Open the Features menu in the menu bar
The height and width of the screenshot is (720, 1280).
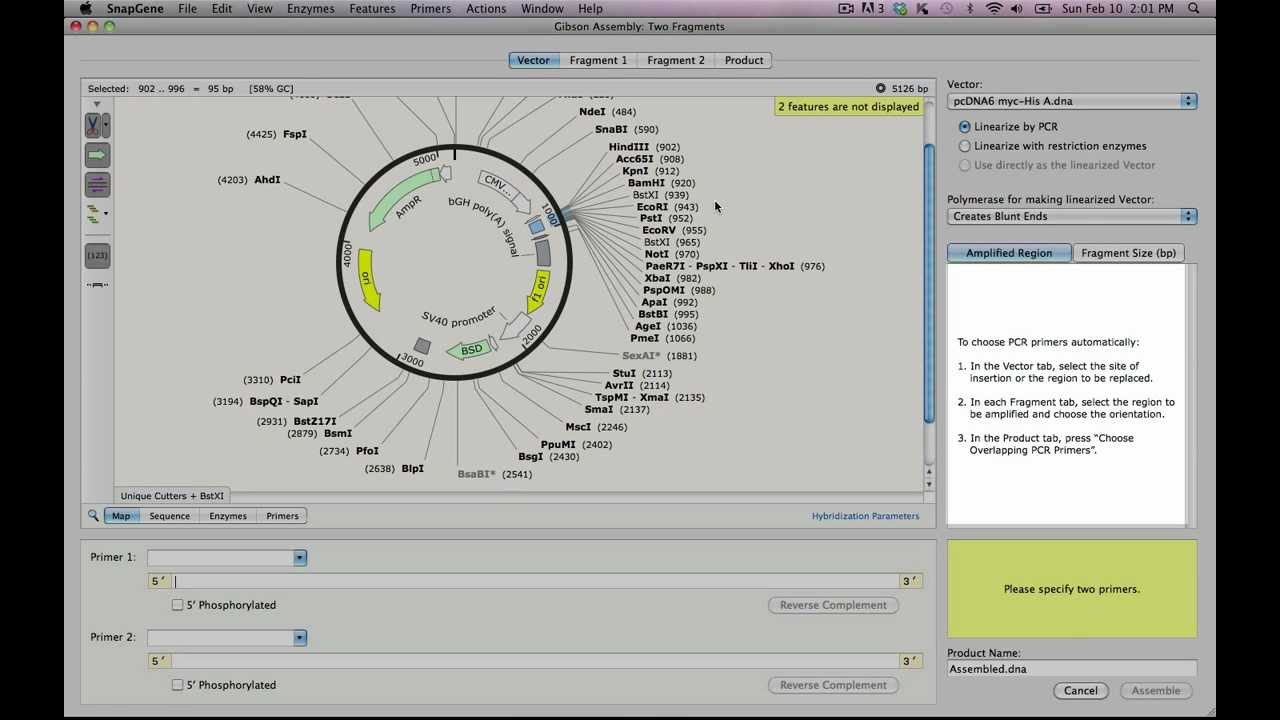[x=372, y=9]
